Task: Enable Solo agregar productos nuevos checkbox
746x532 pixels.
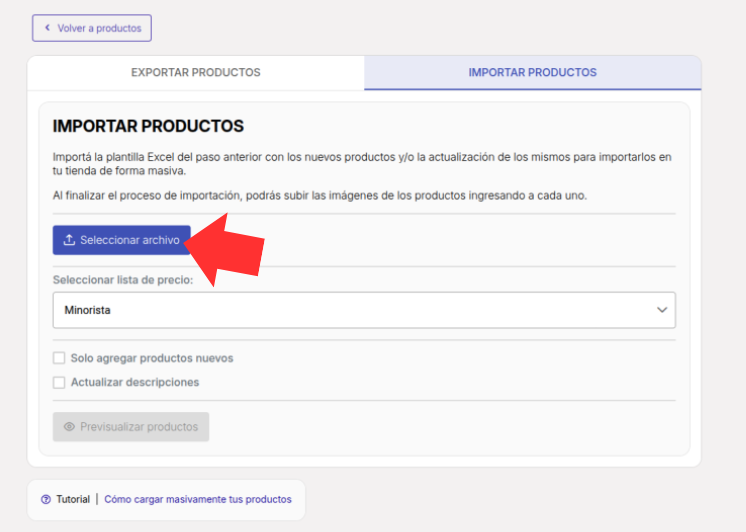Action: pyautogui.click(x=59, y=358)
